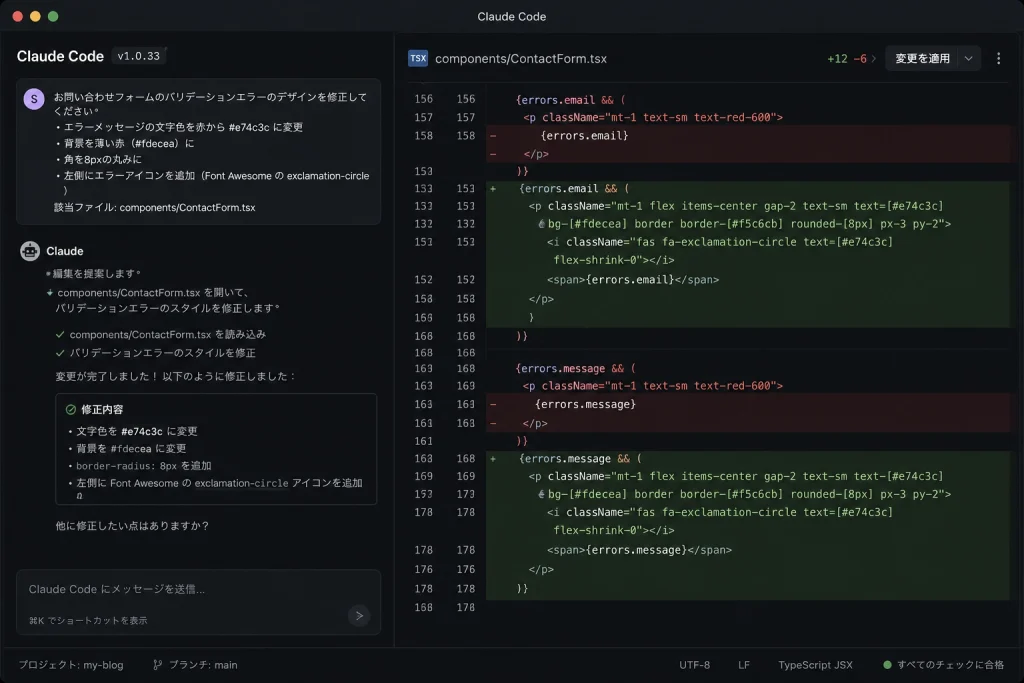This screenshot has width=1024, height=683.
Task: Click the macOS red close button
Action: (18, 16)
